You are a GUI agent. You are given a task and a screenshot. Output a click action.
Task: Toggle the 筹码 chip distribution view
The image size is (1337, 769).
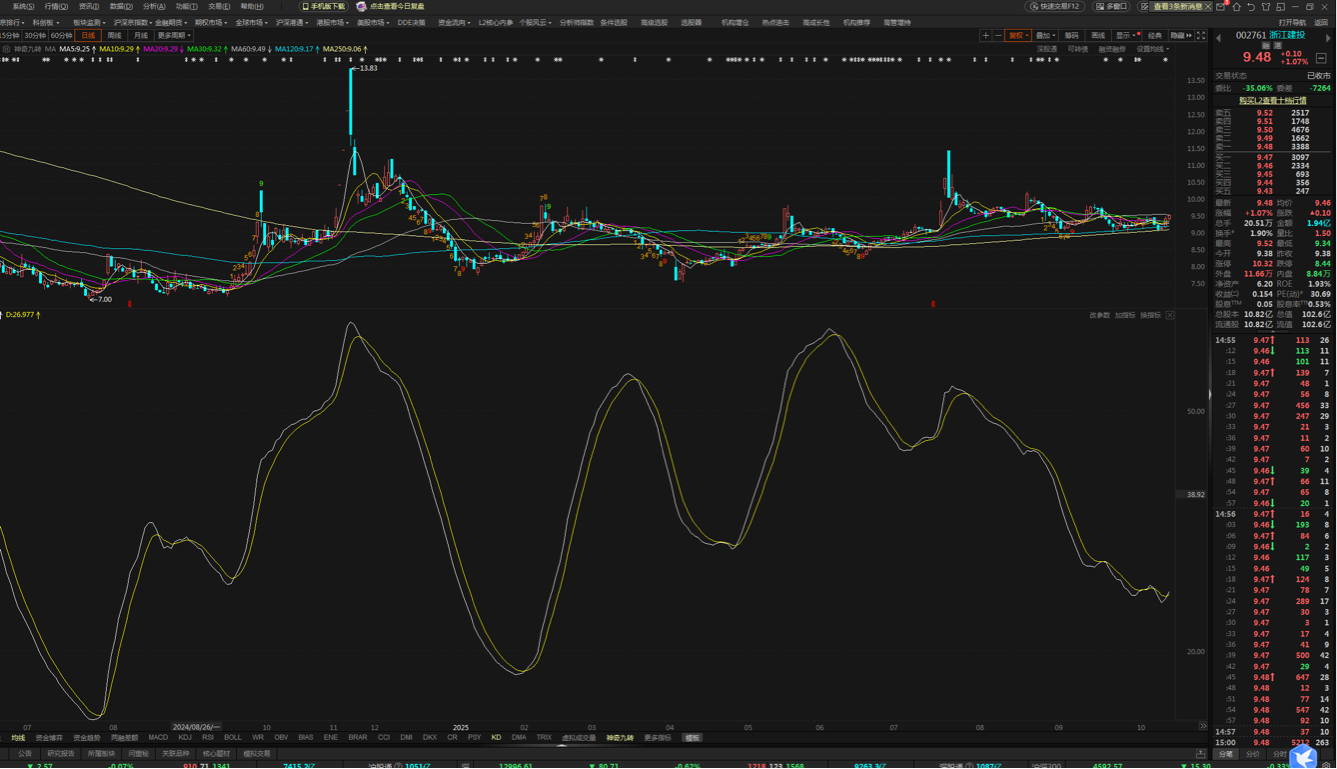coord(1072,35)
